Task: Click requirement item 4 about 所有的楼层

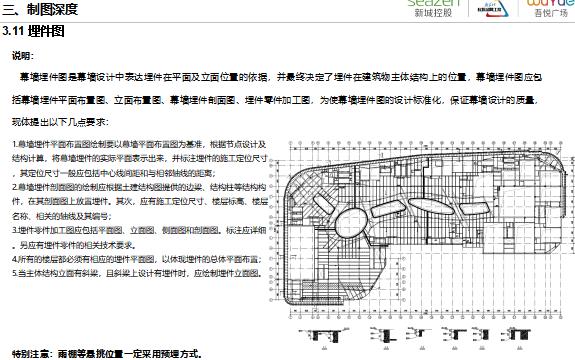Action: (137, 259)
